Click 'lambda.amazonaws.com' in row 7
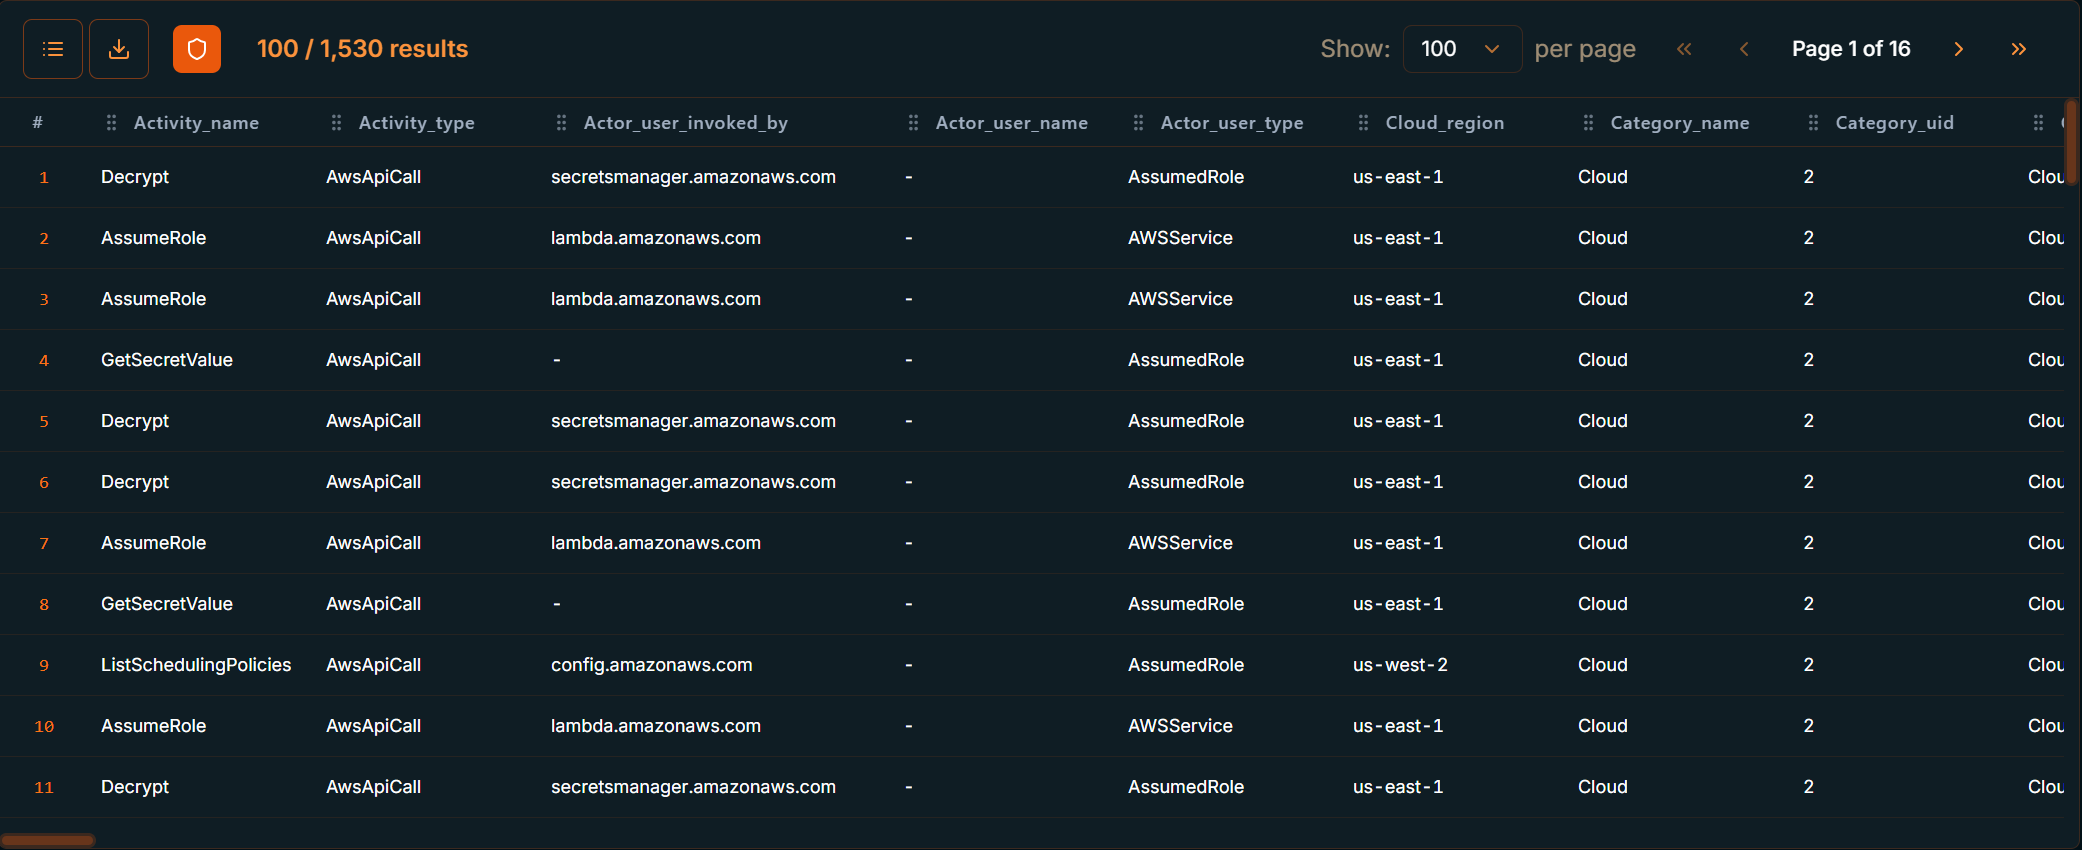 click(x=656, y=543)
